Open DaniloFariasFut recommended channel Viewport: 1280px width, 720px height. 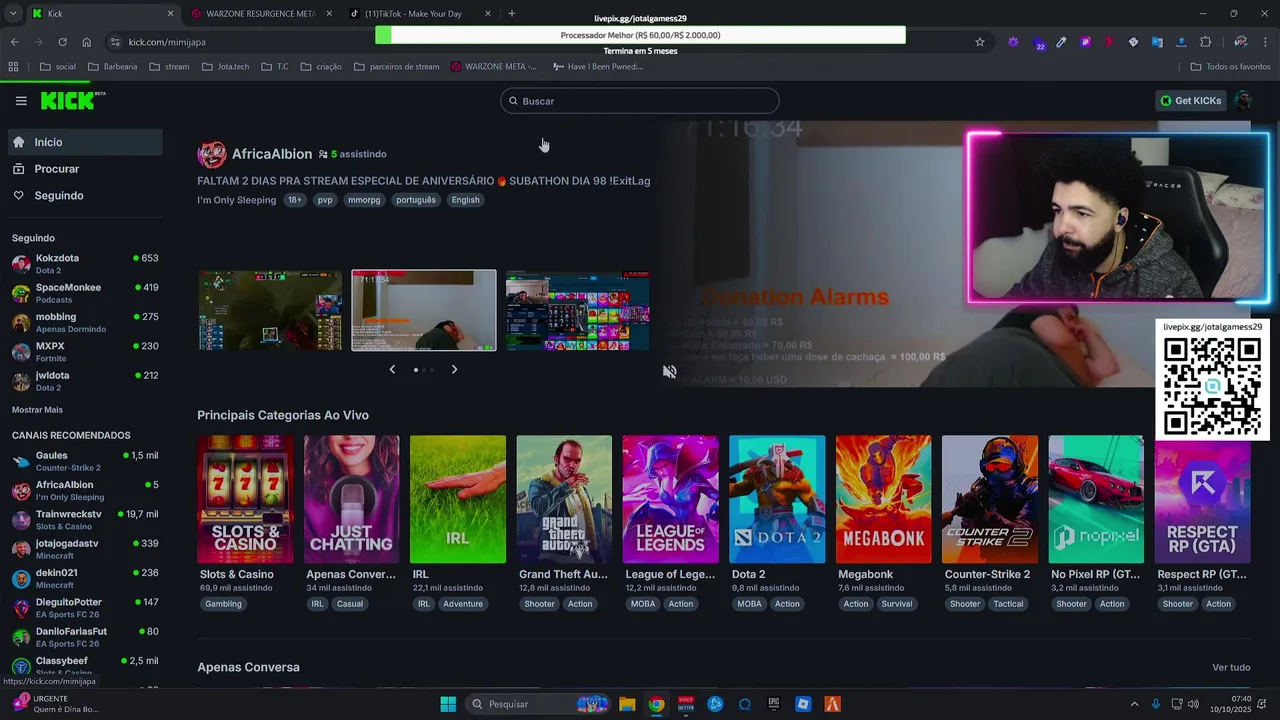pos(85,637)
